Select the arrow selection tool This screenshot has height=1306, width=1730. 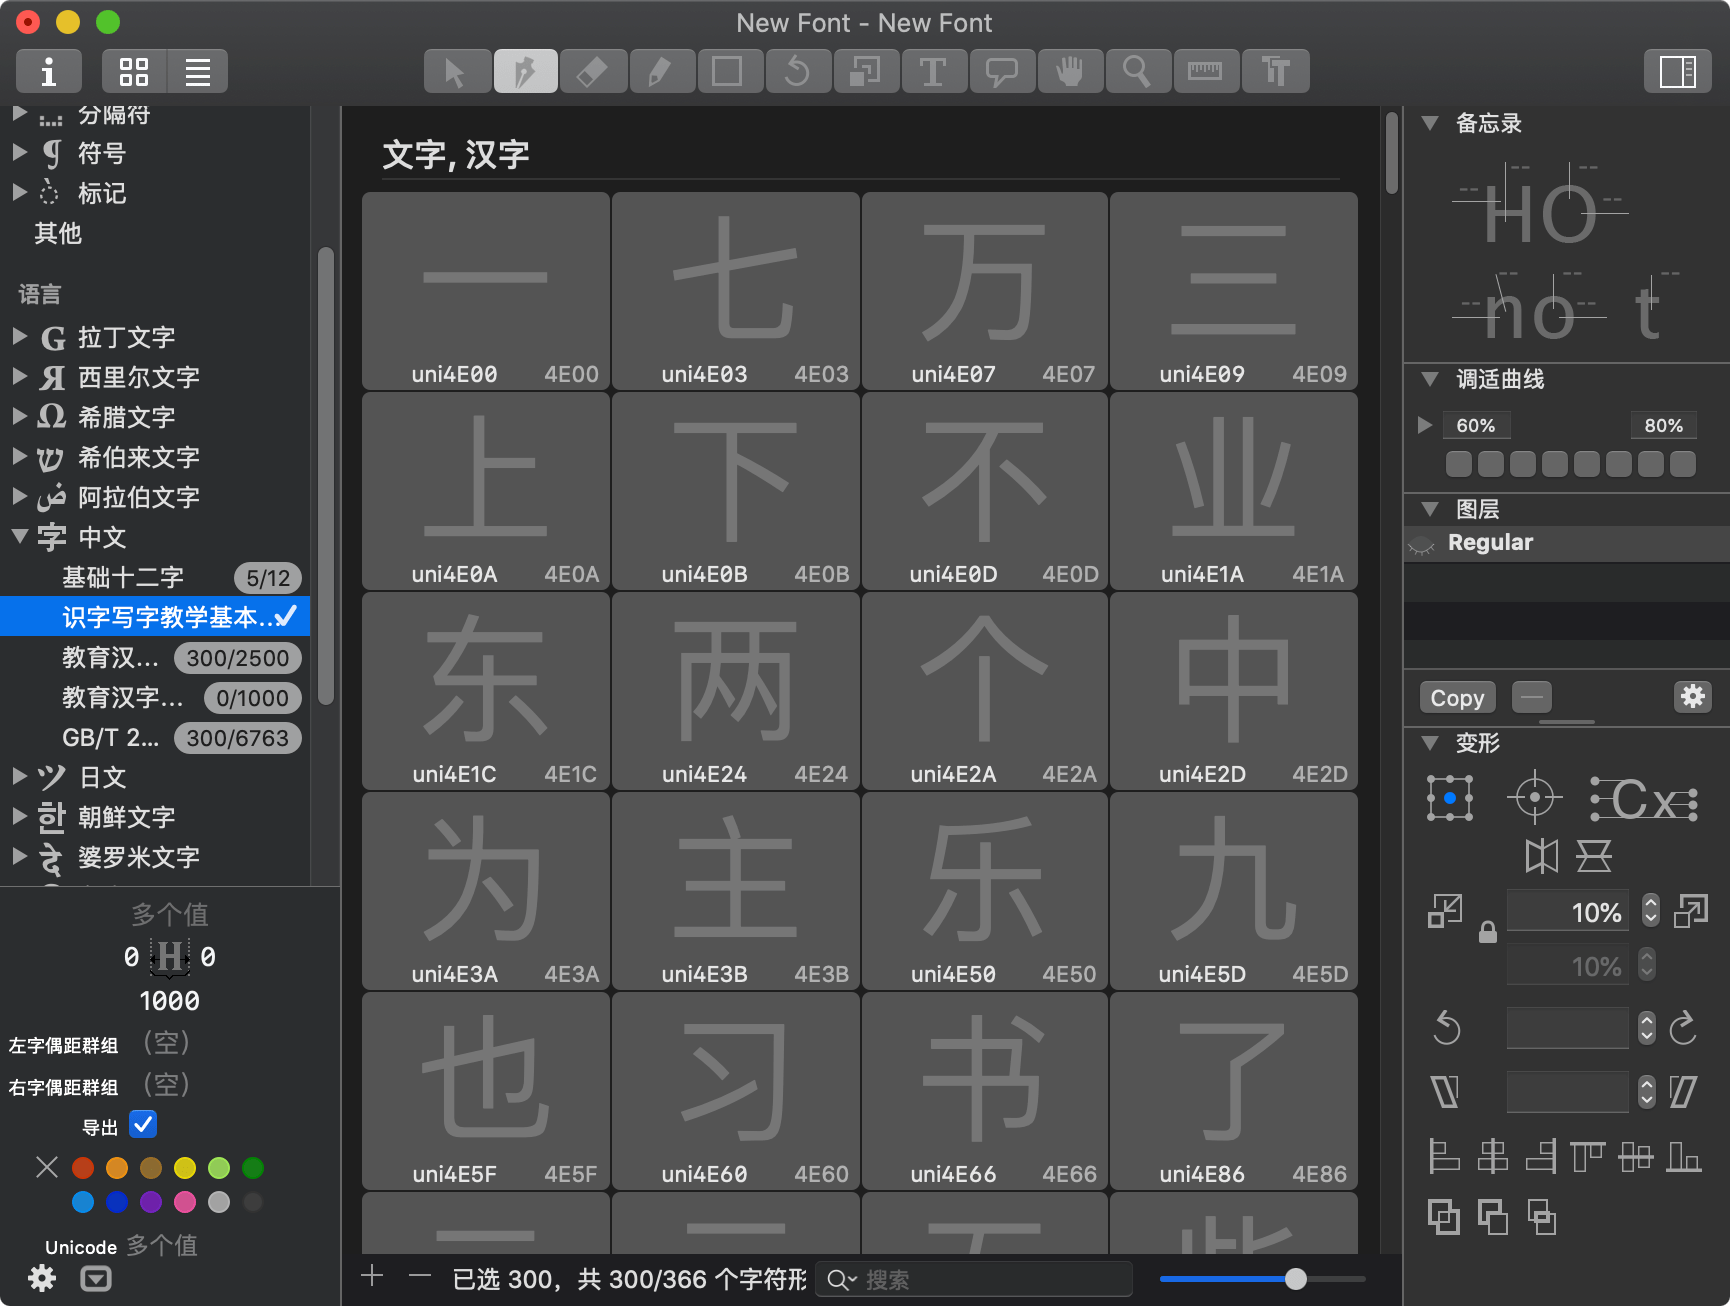[x=457, y=71]
